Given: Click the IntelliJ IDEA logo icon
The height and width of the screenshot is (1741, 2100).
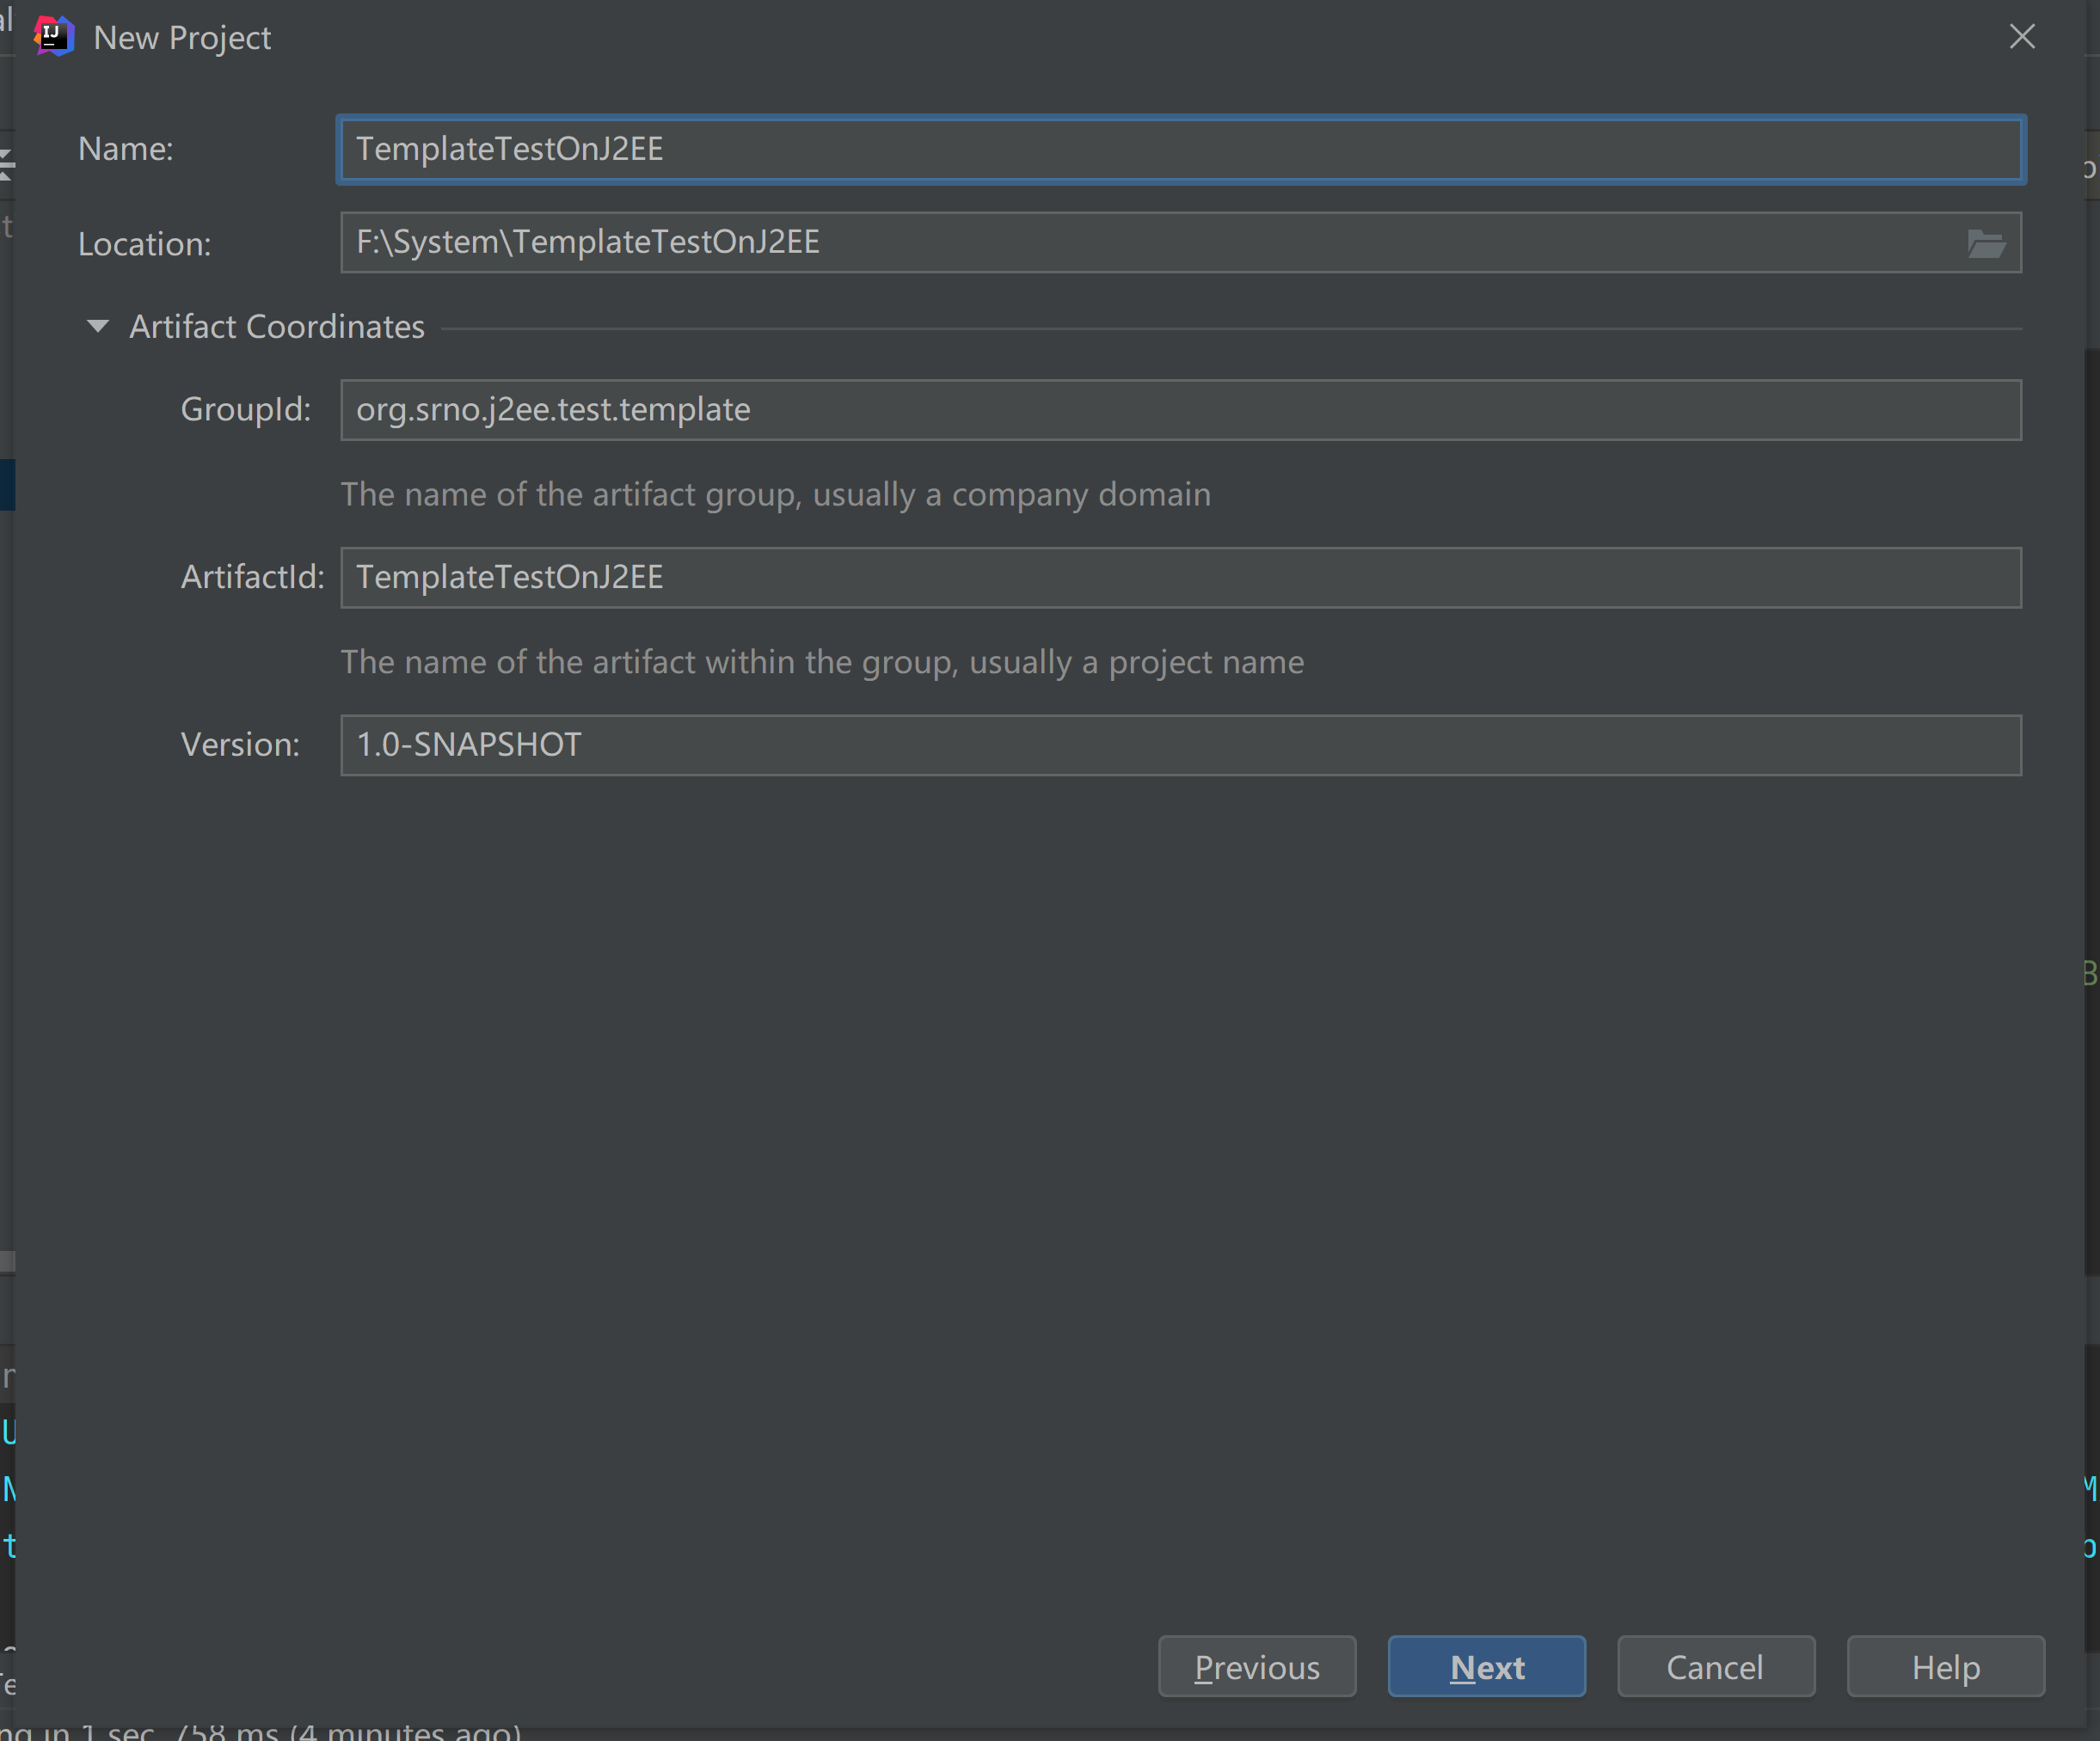Looking at the screenshot, I should [54, 37].
